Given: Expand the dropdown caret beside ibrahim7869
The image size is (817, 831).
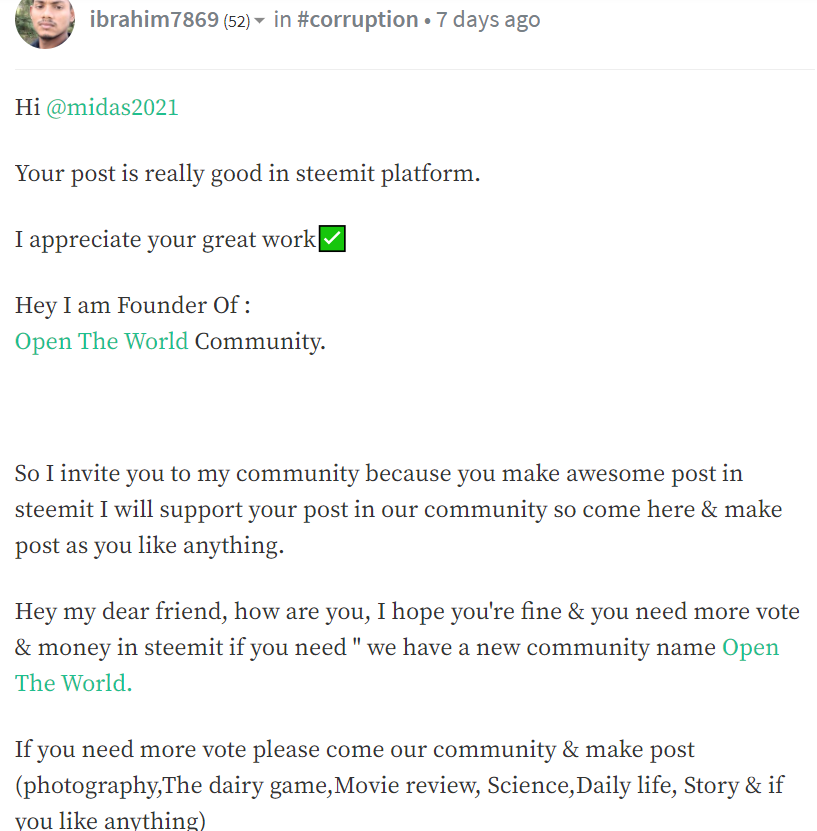Looking at the screenshot, I should 259,21.
